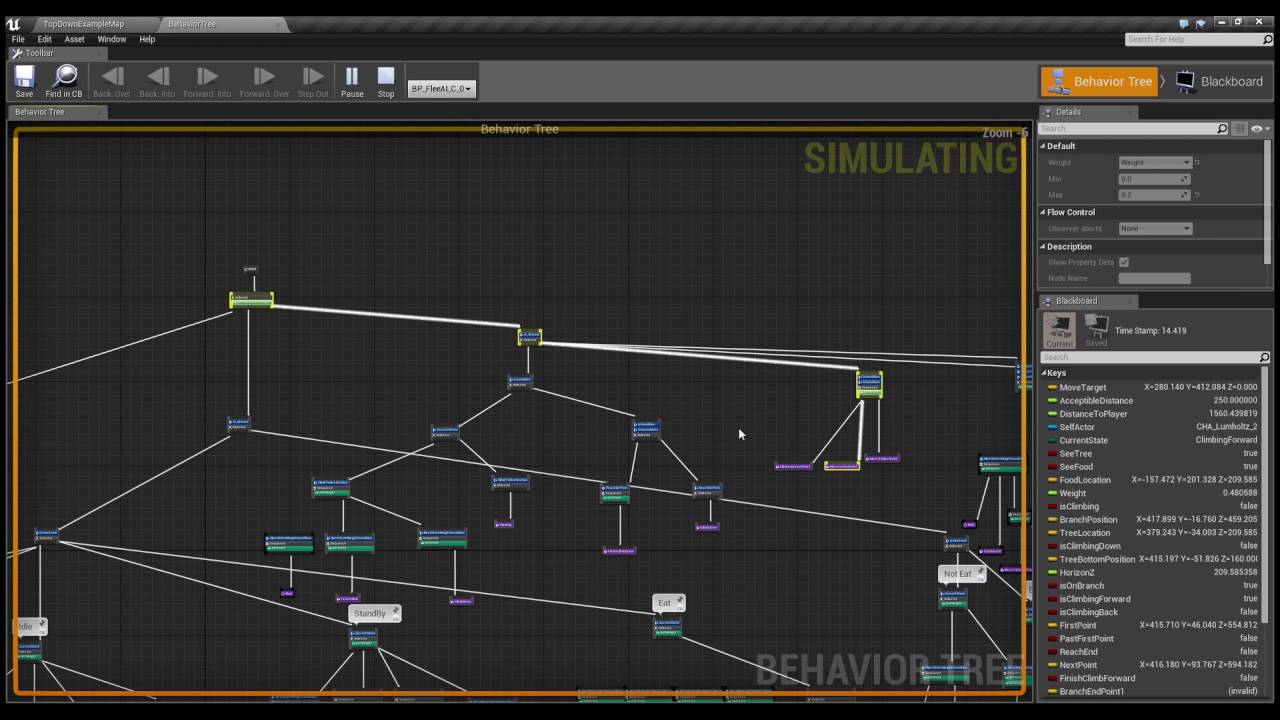Show Current blackboard values

1059,331
